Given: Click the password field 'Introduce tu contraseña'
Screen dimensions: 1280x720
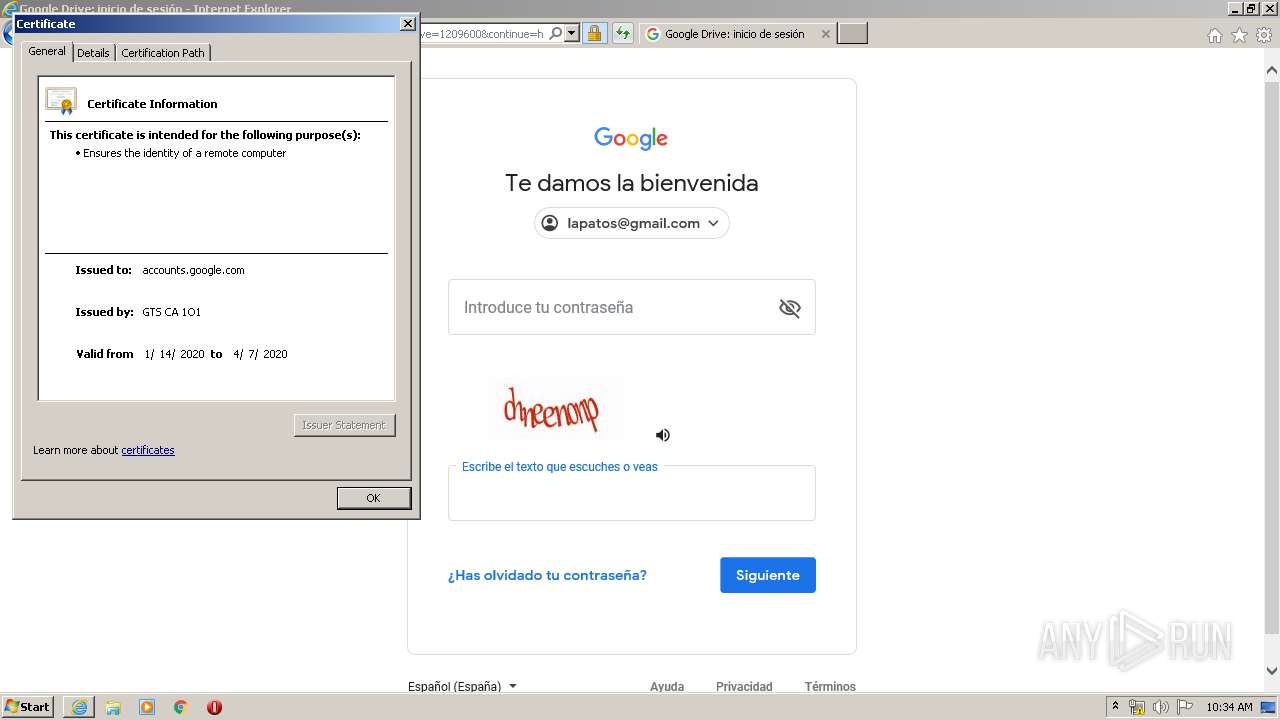Looking at the screenshot, I should 632,307.
